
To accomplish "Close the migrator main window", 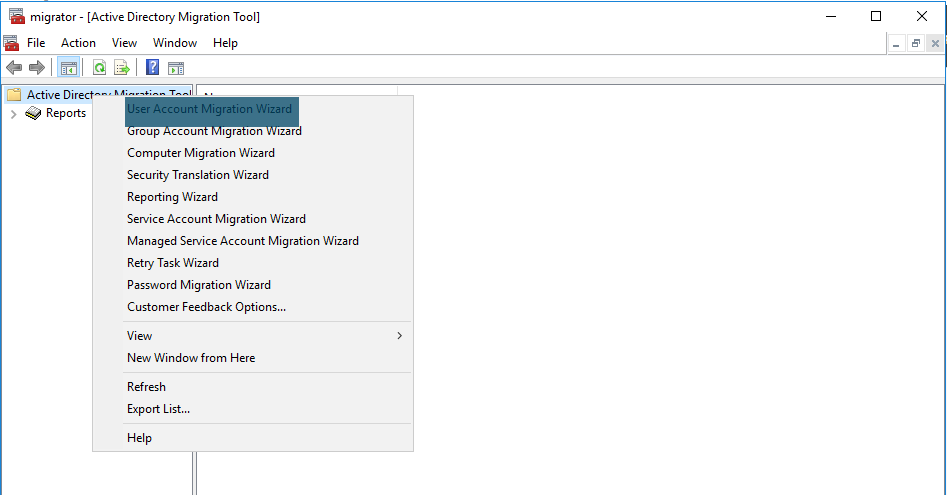I will [x=922, y=16].
